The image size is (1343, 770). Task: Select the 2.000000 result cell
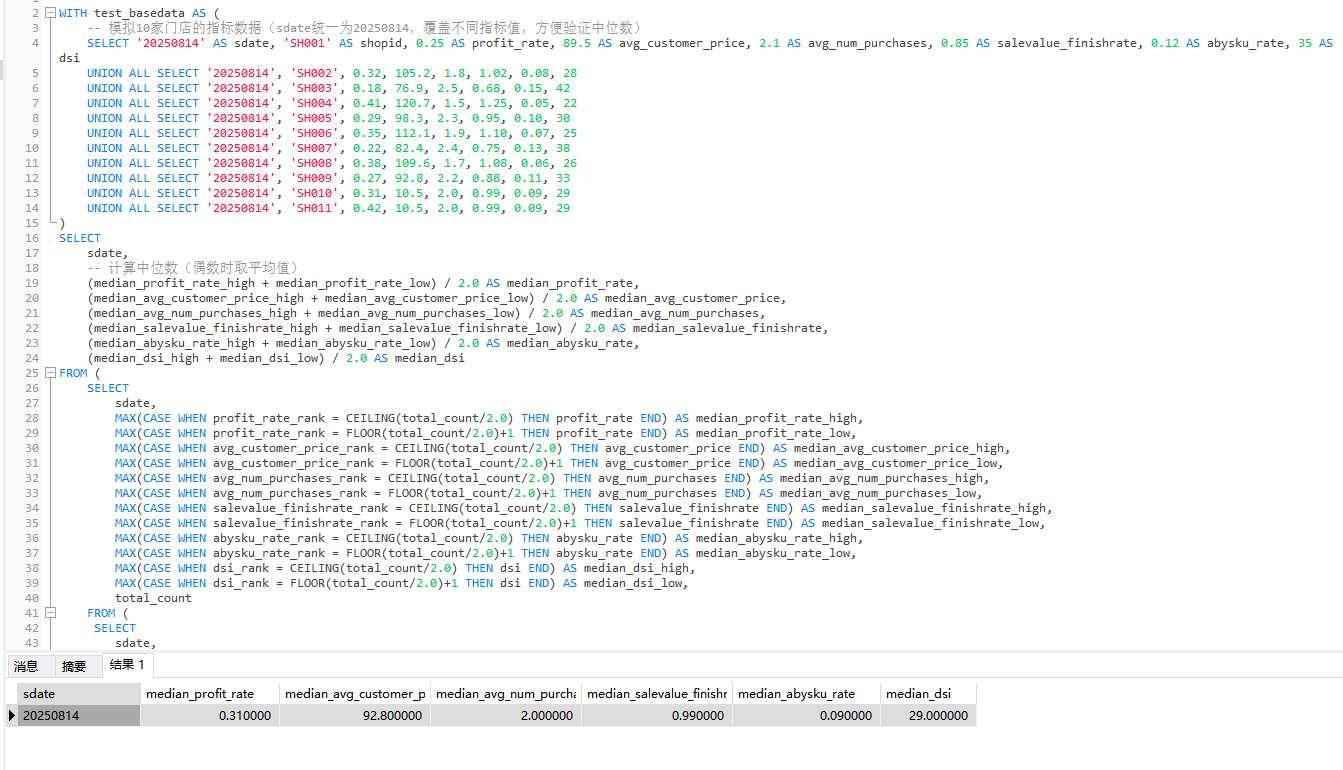pyautogui.click(x=506, y=716)
